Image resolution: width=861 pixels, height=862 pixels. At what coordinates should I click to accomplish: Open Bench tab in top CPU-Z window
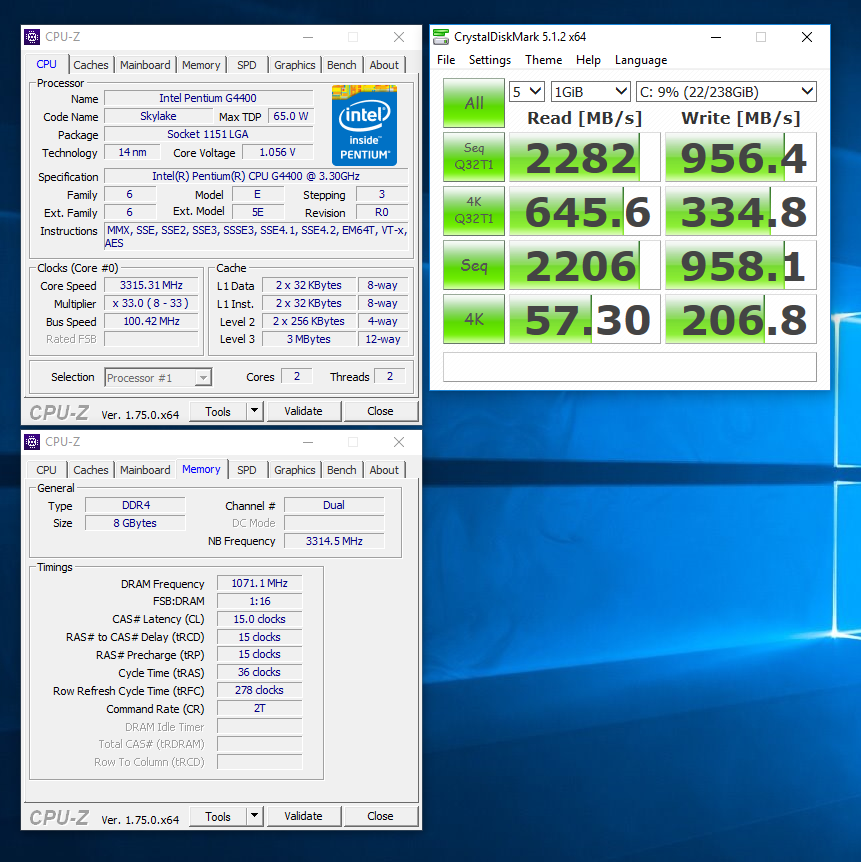(x=341, y=65)
